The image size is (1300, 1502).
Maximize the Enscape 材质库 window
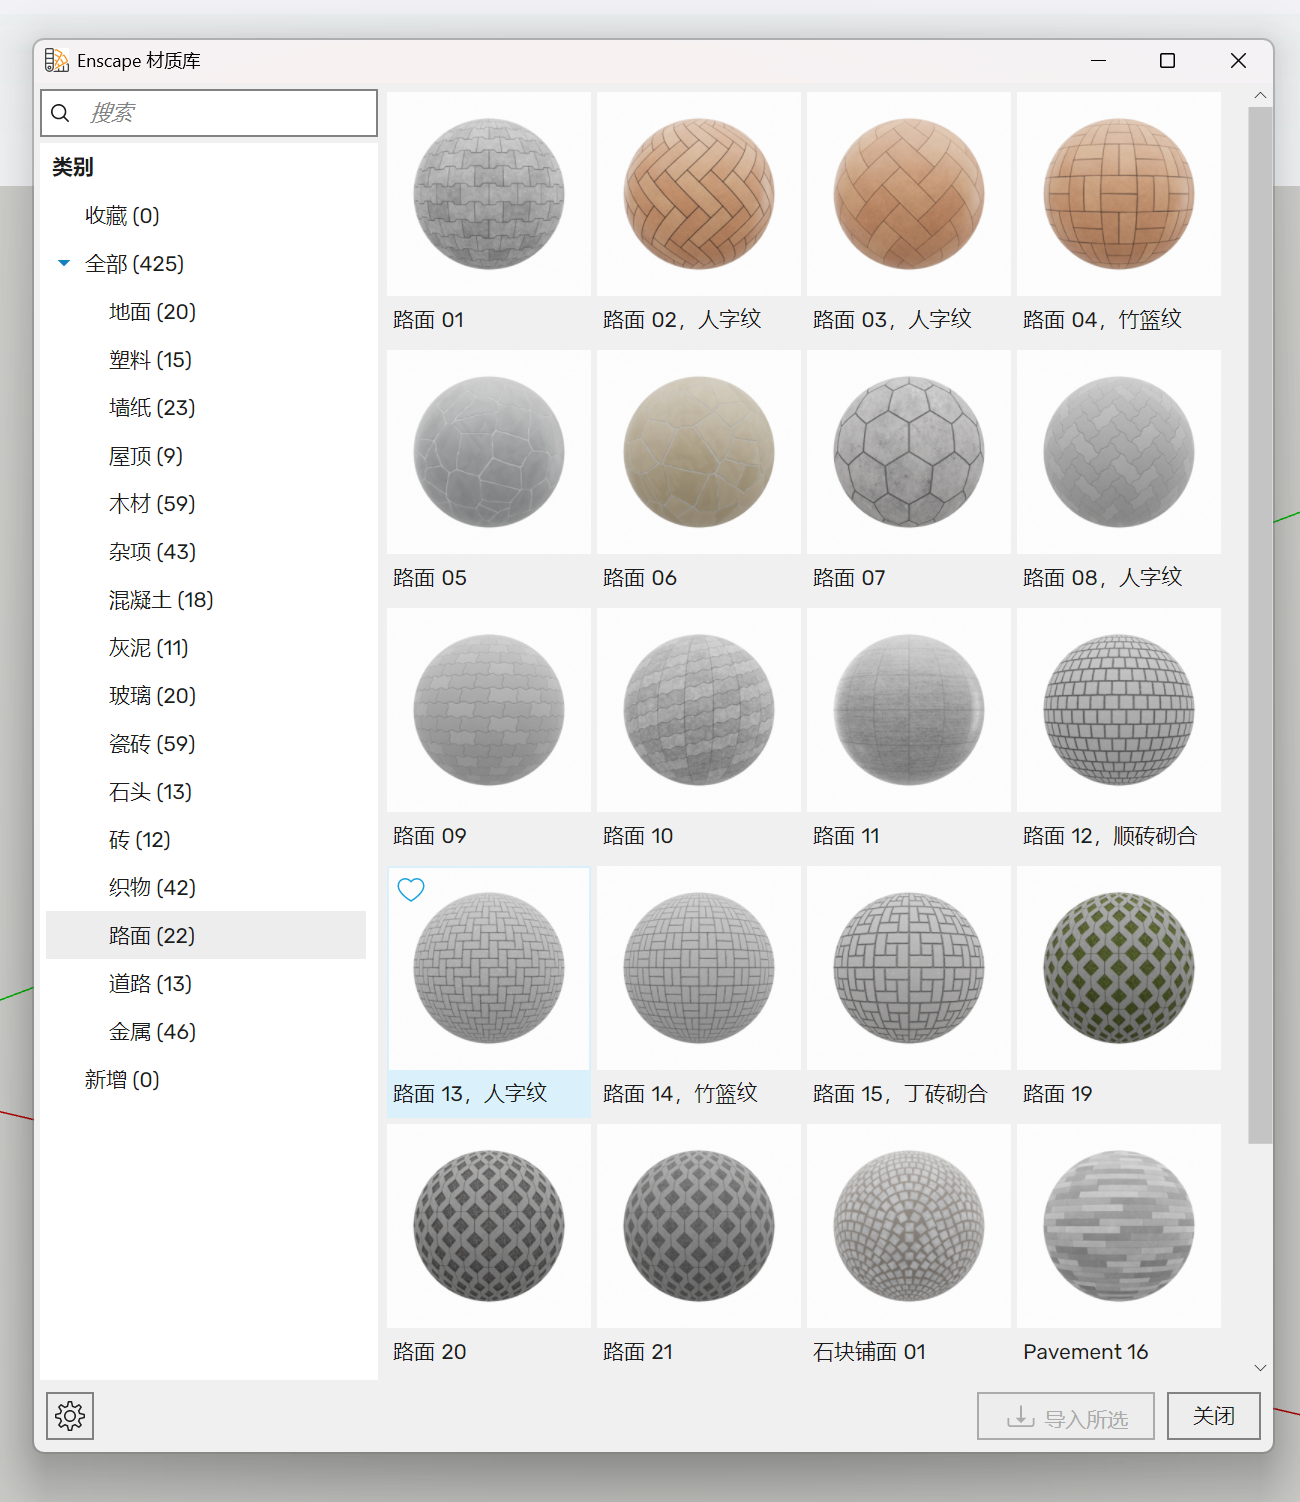click(x=1167, y=61)
